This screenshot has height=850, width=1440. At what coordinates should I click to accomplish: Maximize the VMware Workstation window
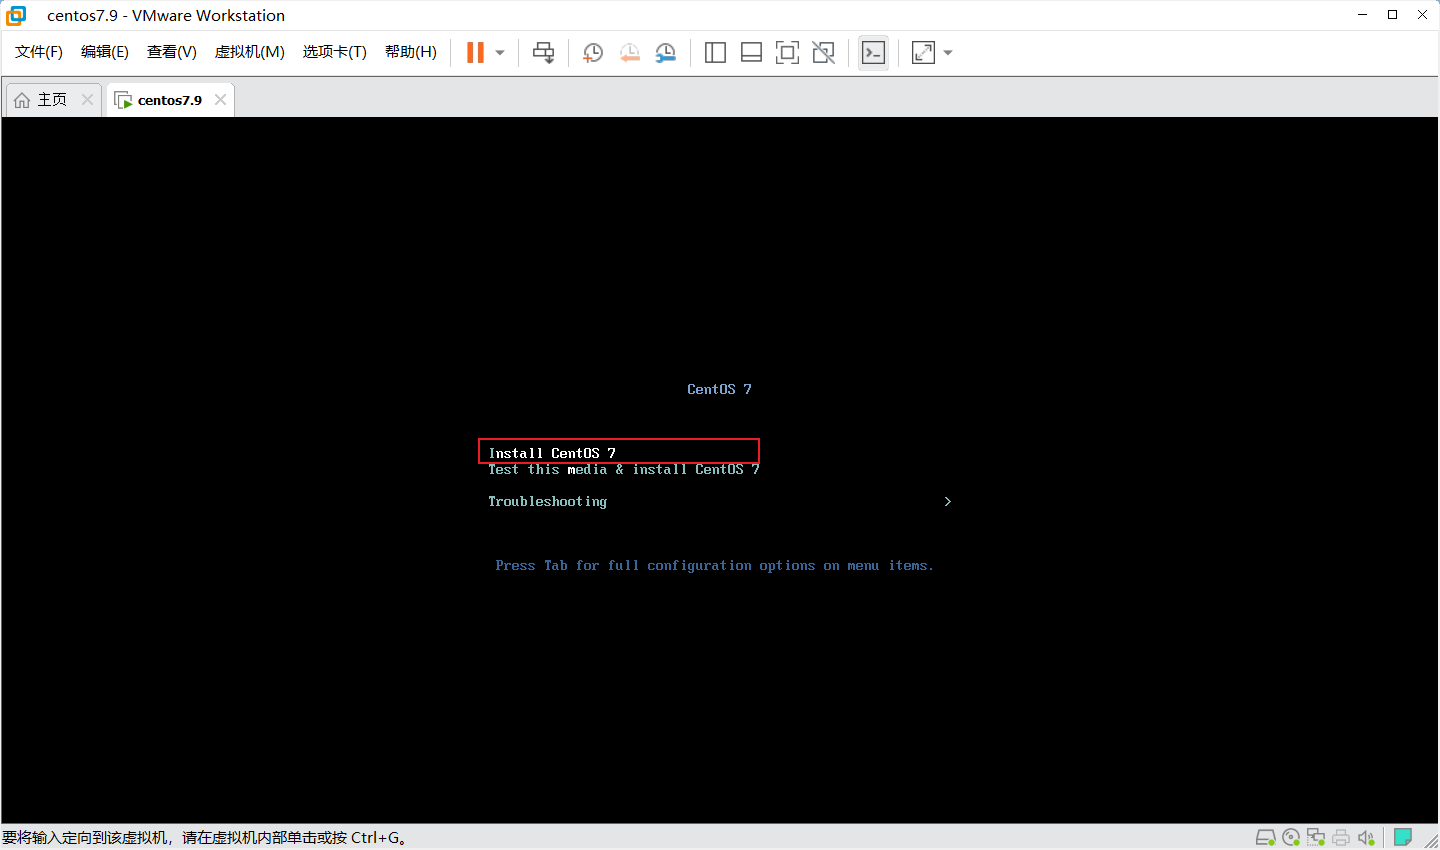point(1392,15)
